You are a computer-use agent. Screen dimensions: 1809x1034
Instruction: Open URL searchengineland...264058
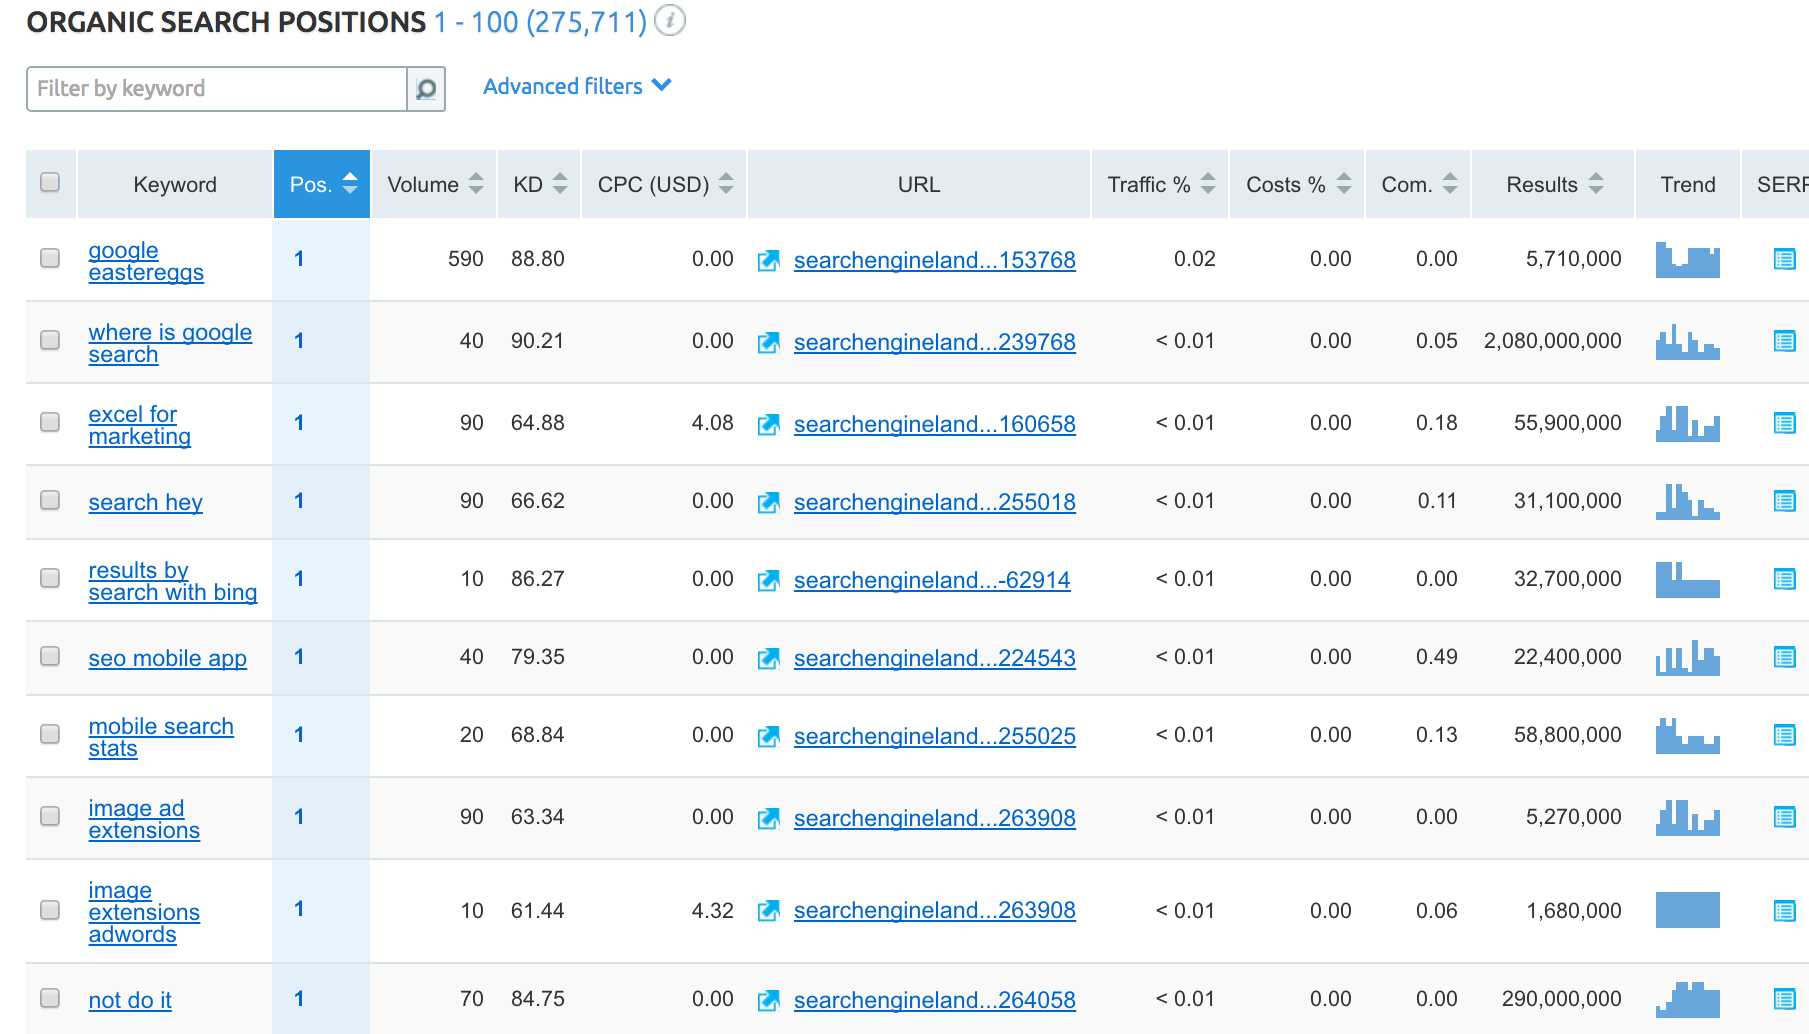pos(934,1000)
